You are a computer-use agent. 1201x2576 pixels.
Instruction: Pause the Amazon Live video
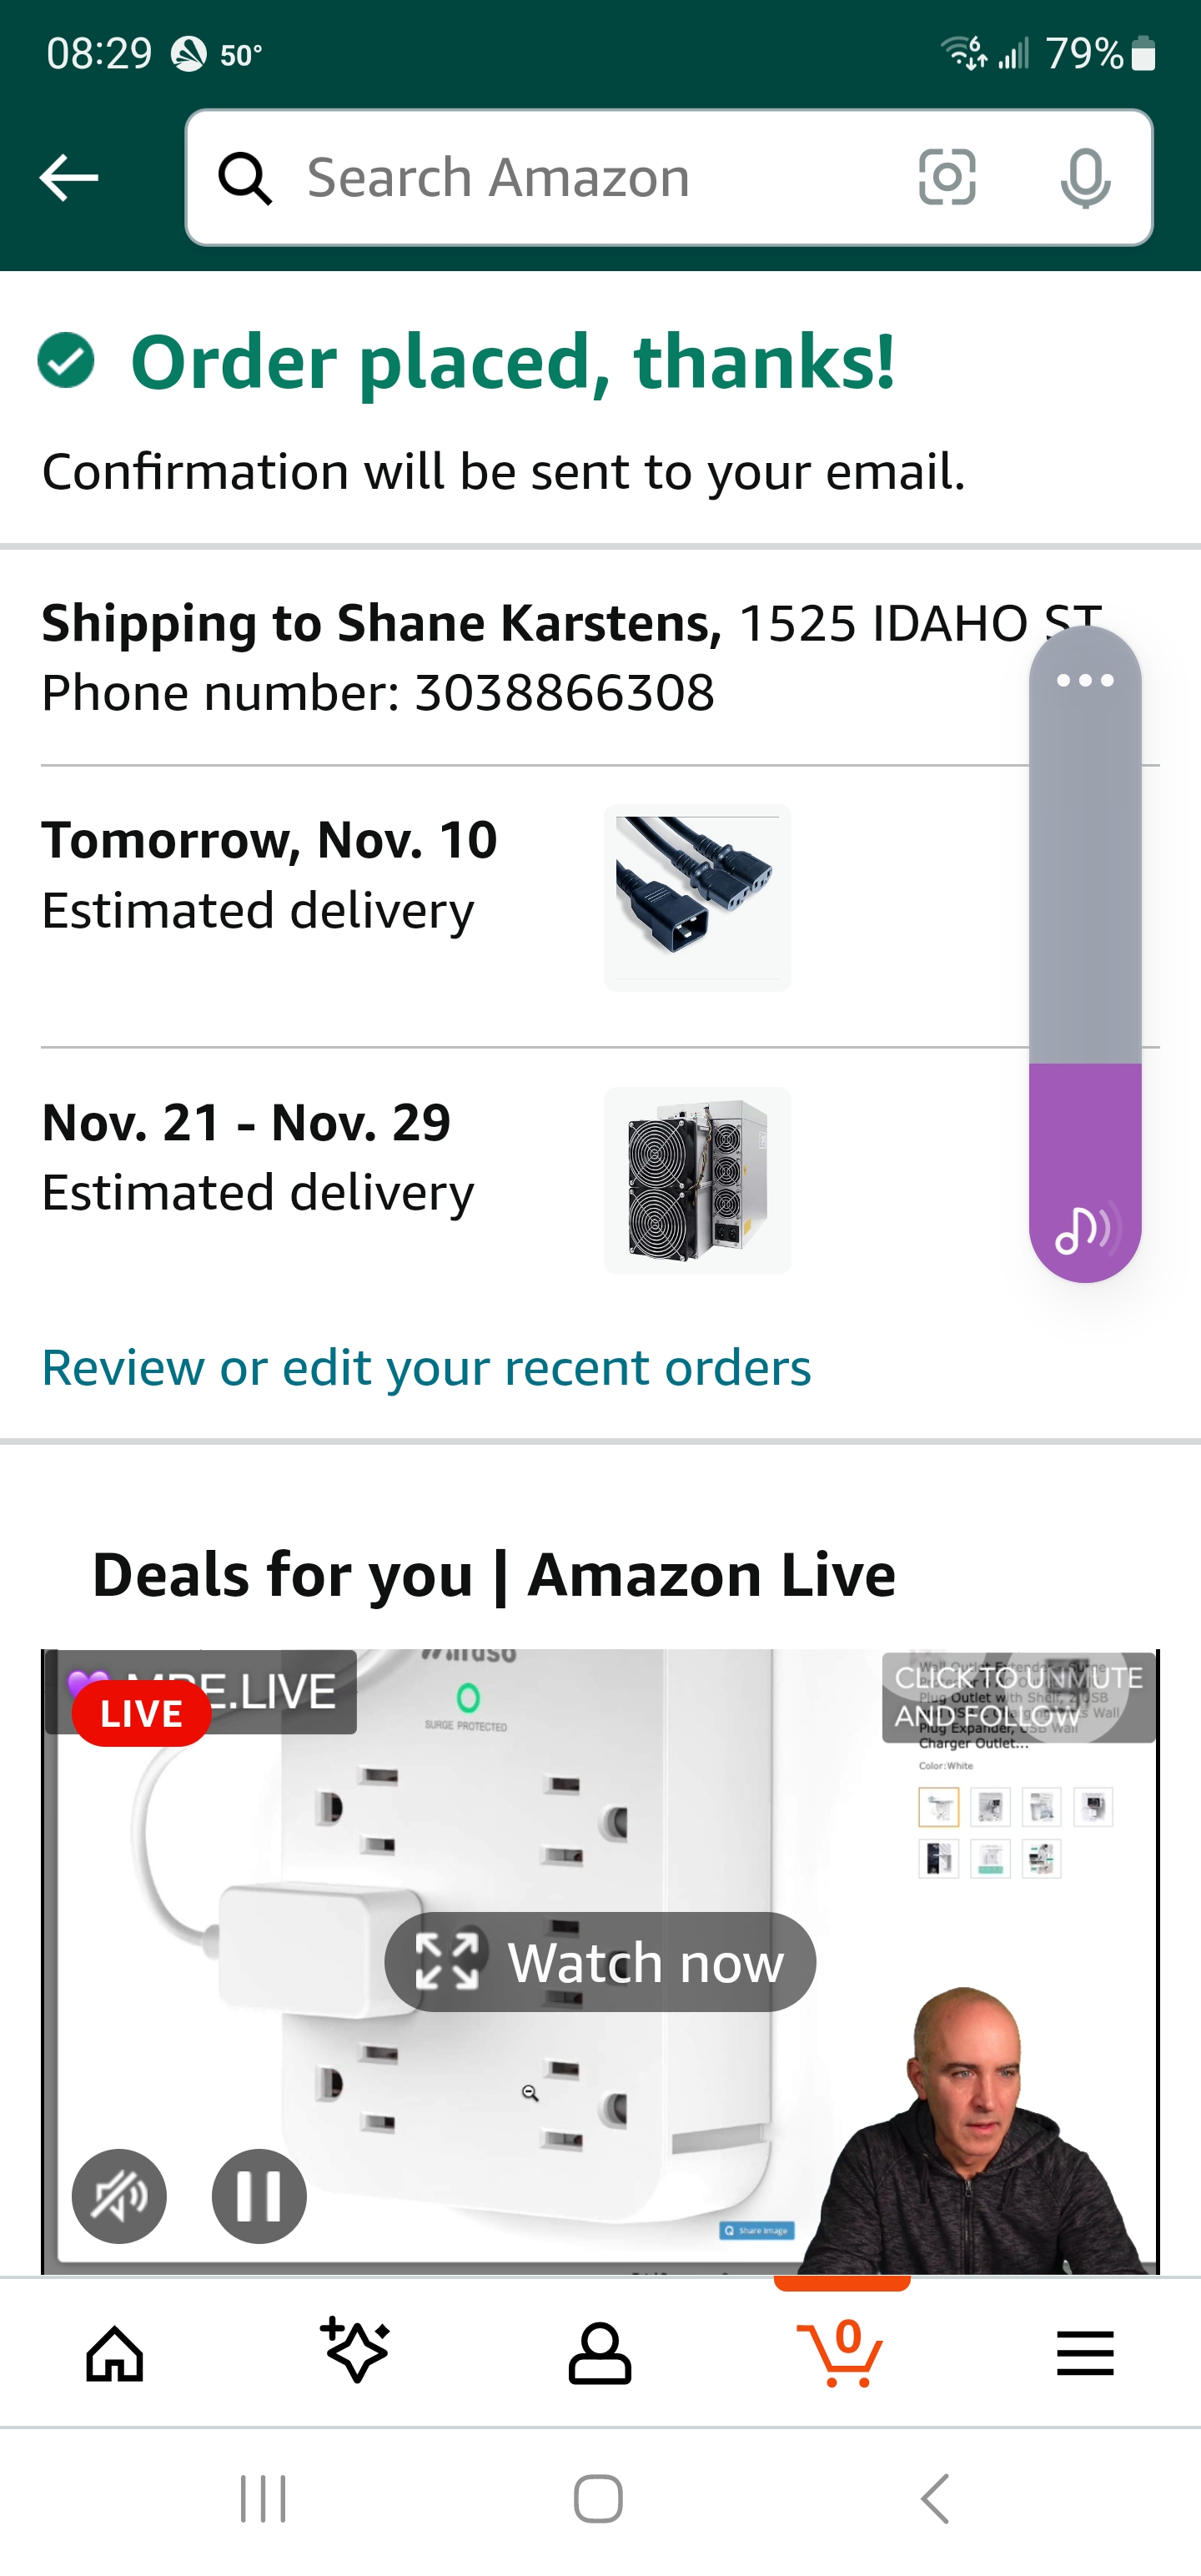(x=259, y=2196)
